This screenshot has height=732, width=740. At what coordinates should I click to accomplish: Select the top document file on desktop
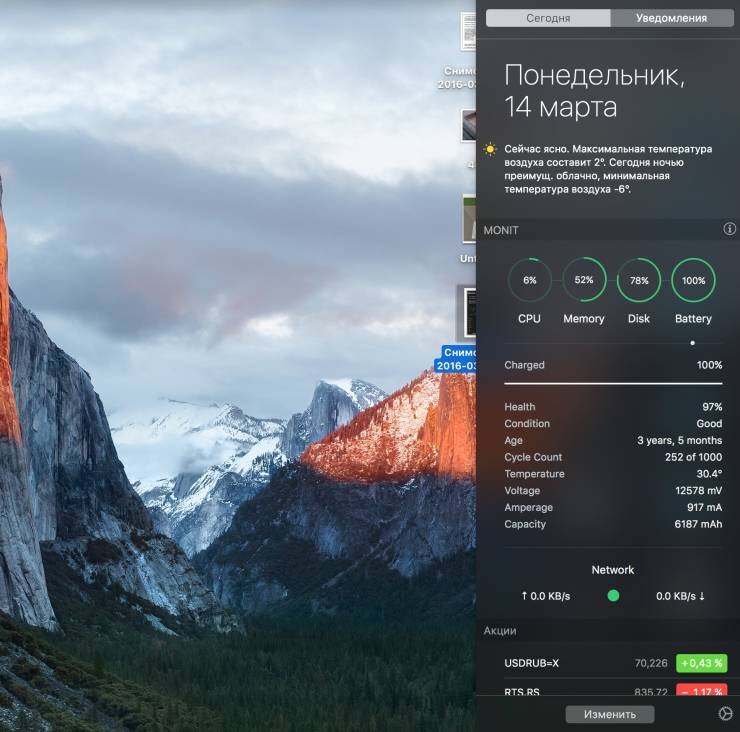tap(468, 31)
